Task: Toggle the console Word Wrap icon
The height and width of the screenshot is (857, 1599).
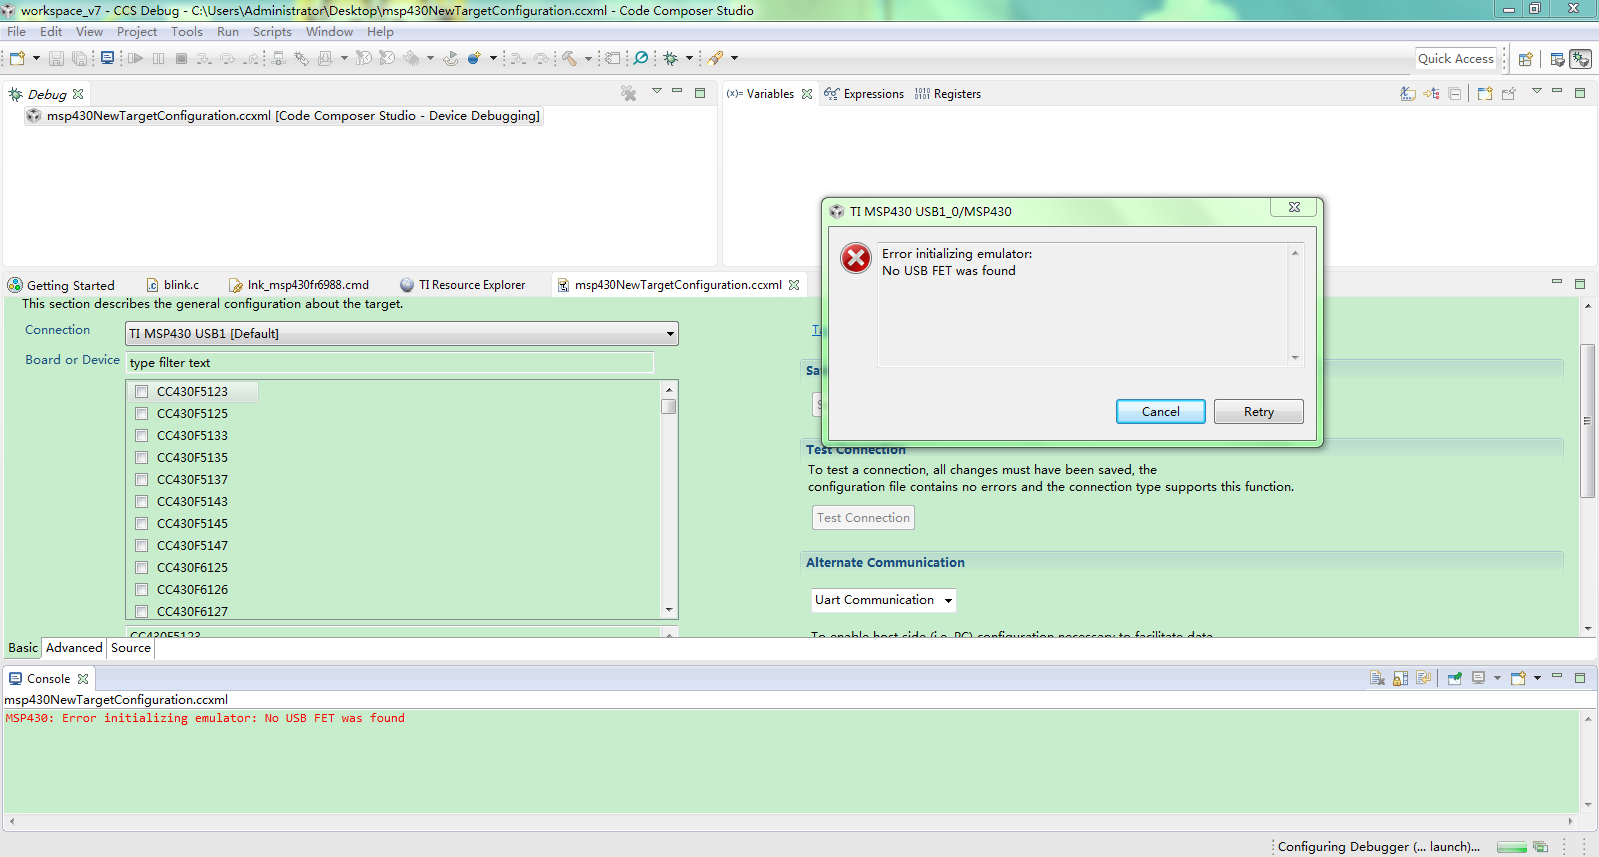Action: point(1424,678)
